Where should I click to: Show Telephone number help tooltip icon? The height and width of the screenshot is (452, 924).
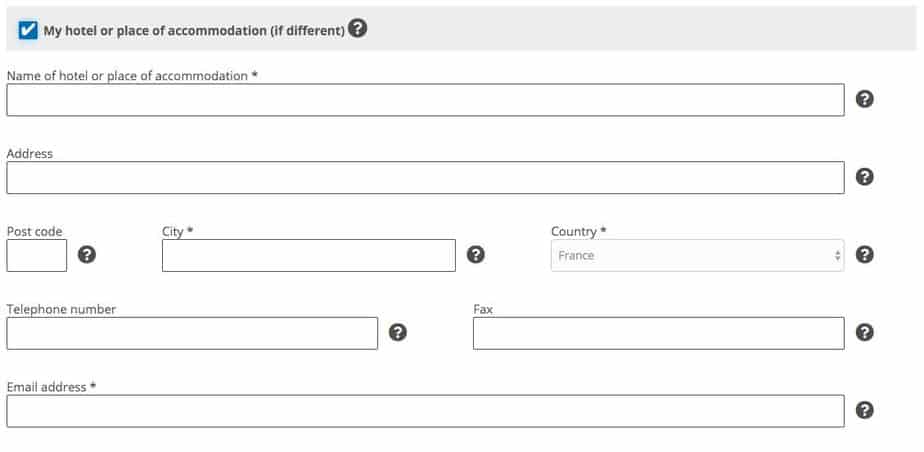pos(398,333)
